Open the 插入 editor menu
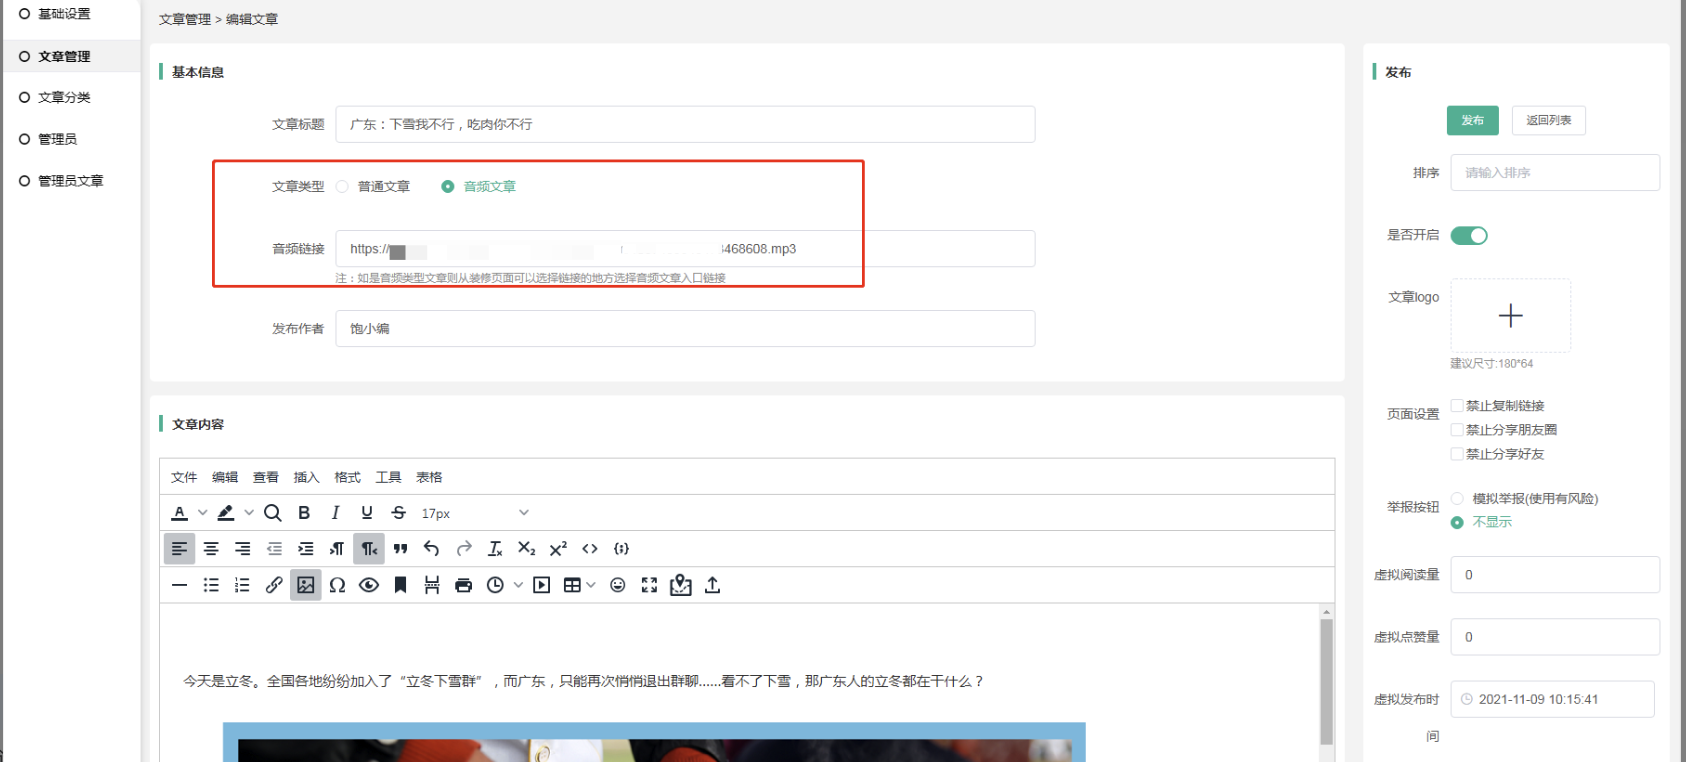 [x=306, y=477]
